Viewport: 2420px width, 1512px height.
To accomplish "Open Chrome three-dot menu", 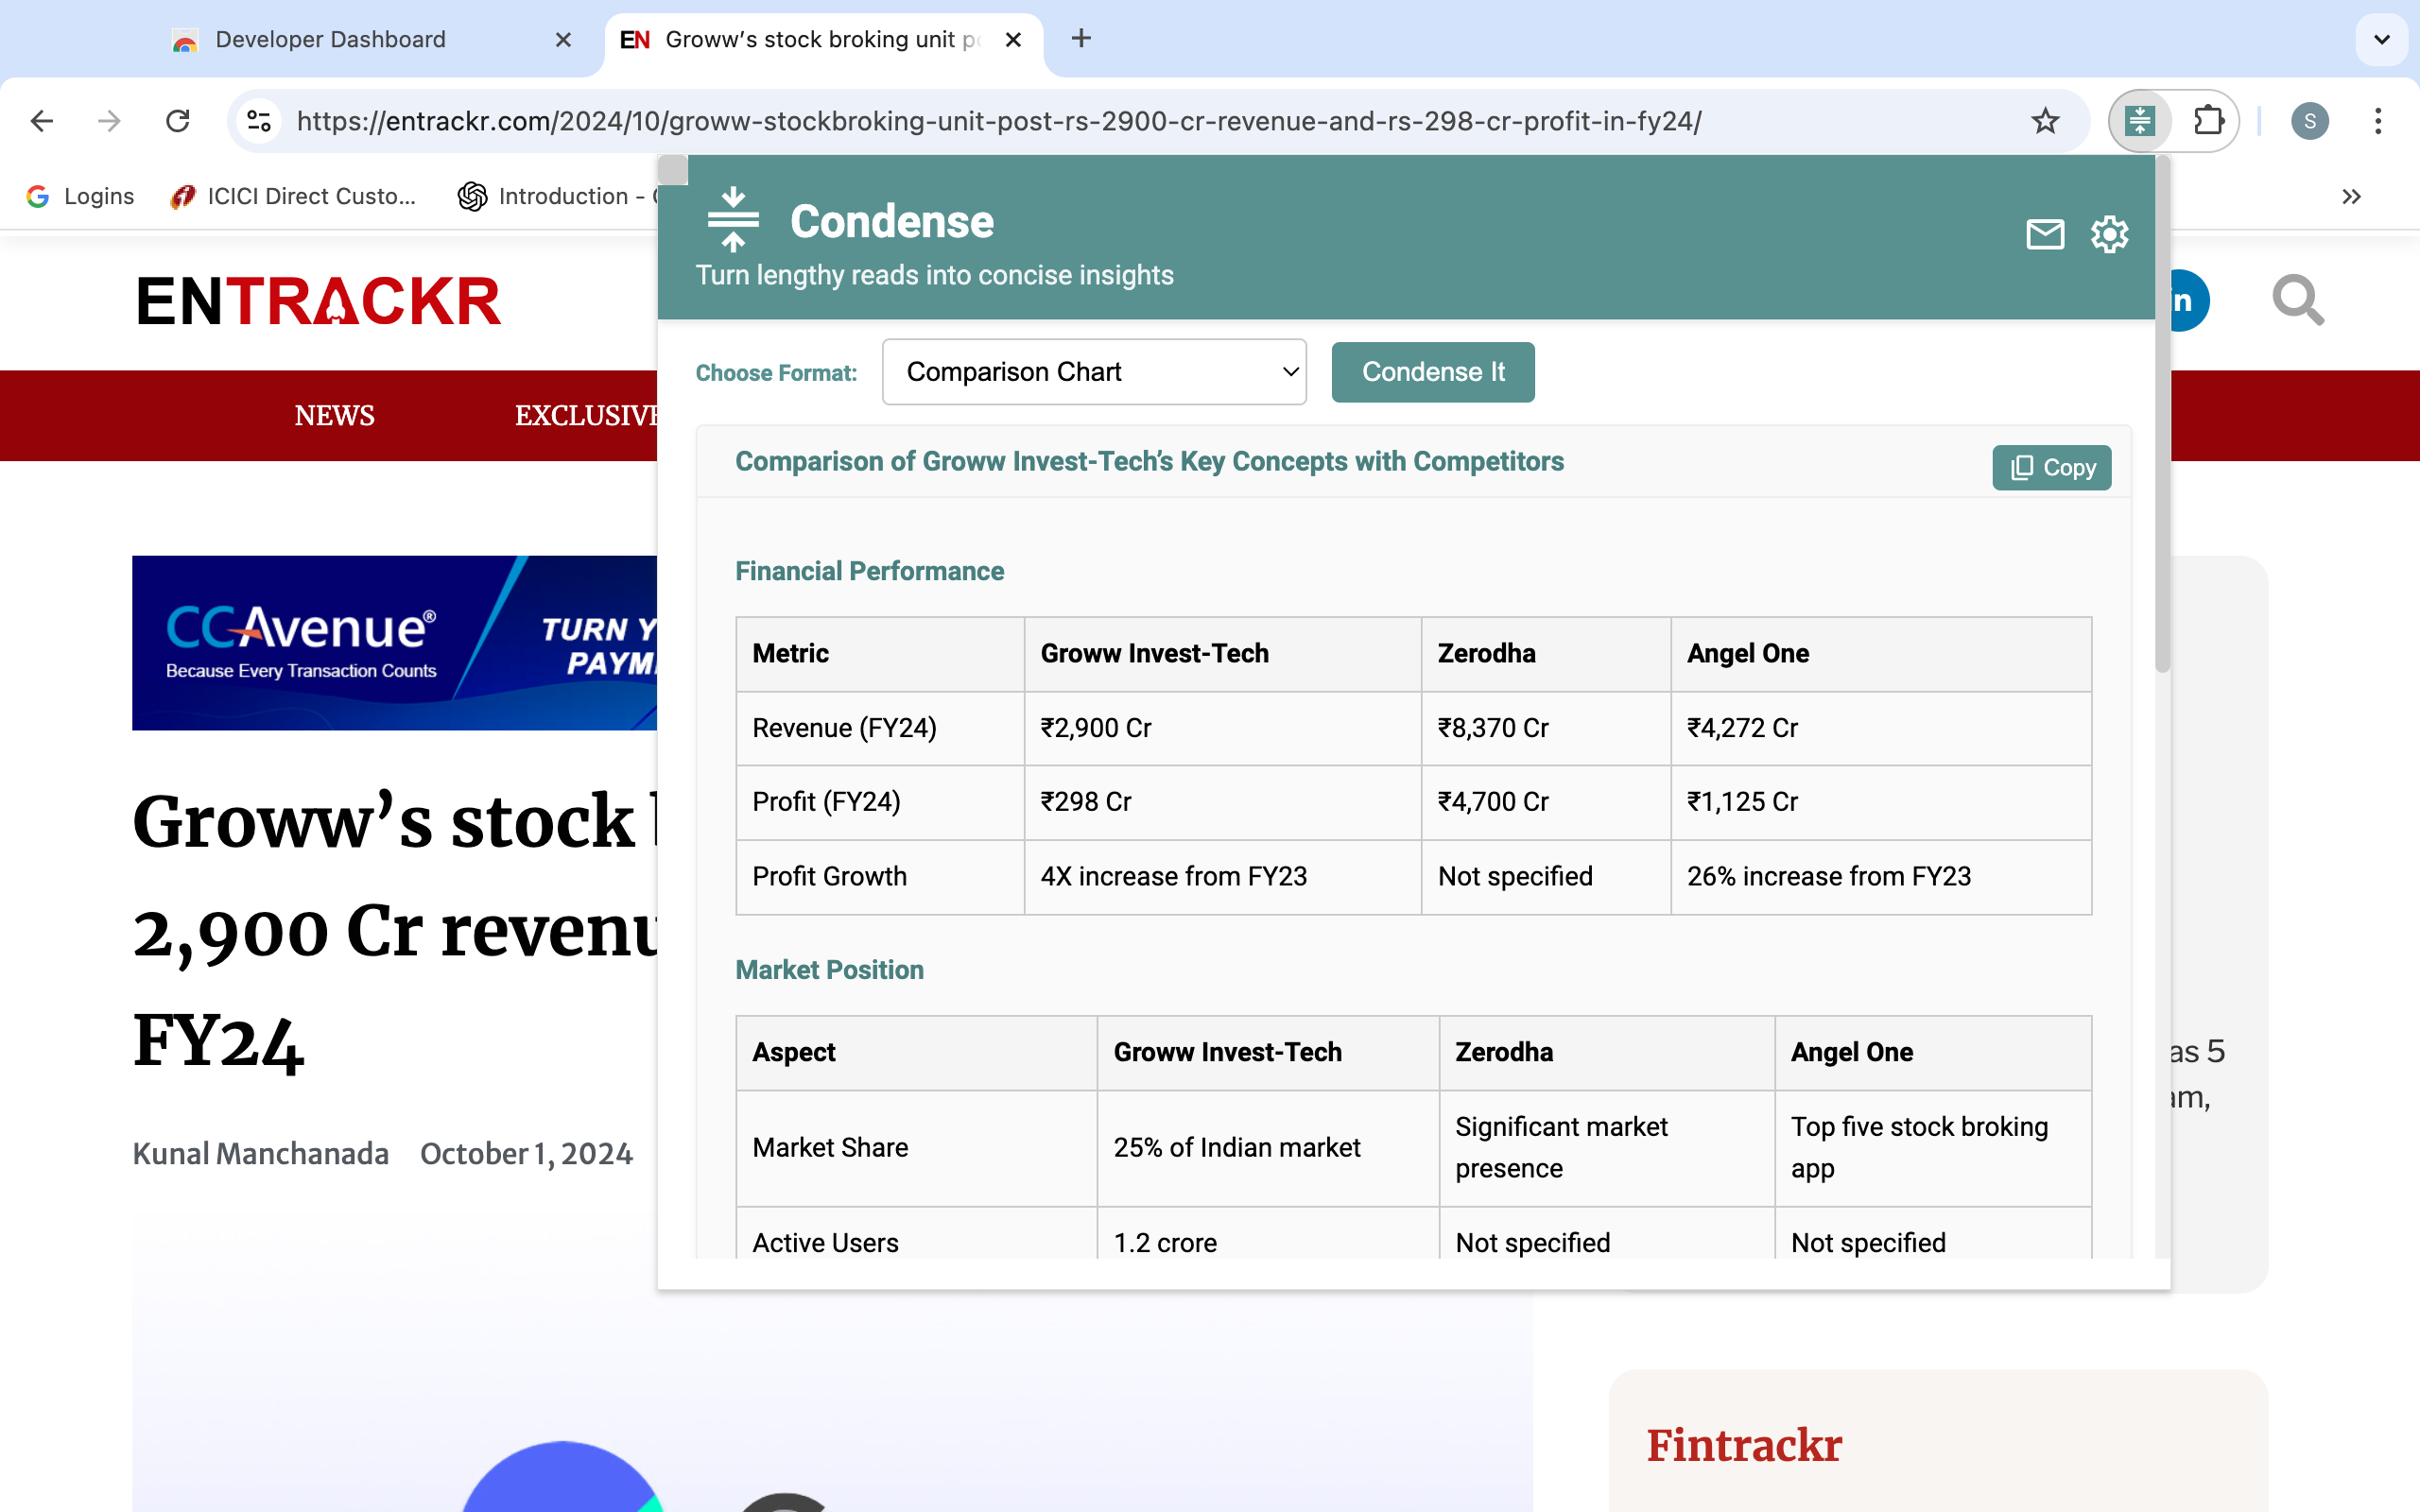I will pyautogui.click(x=2378, y=121).
